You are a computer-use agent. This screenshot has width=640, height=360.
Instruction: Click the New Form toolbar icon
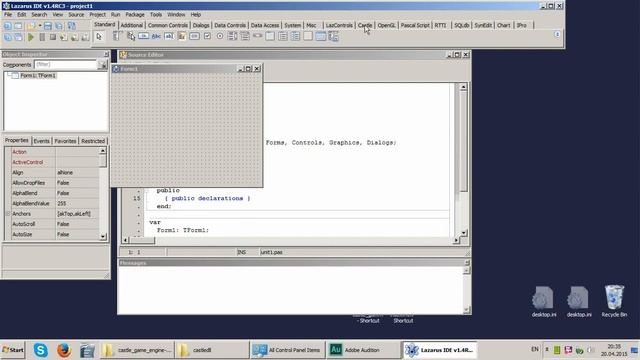tap(18, 26)
